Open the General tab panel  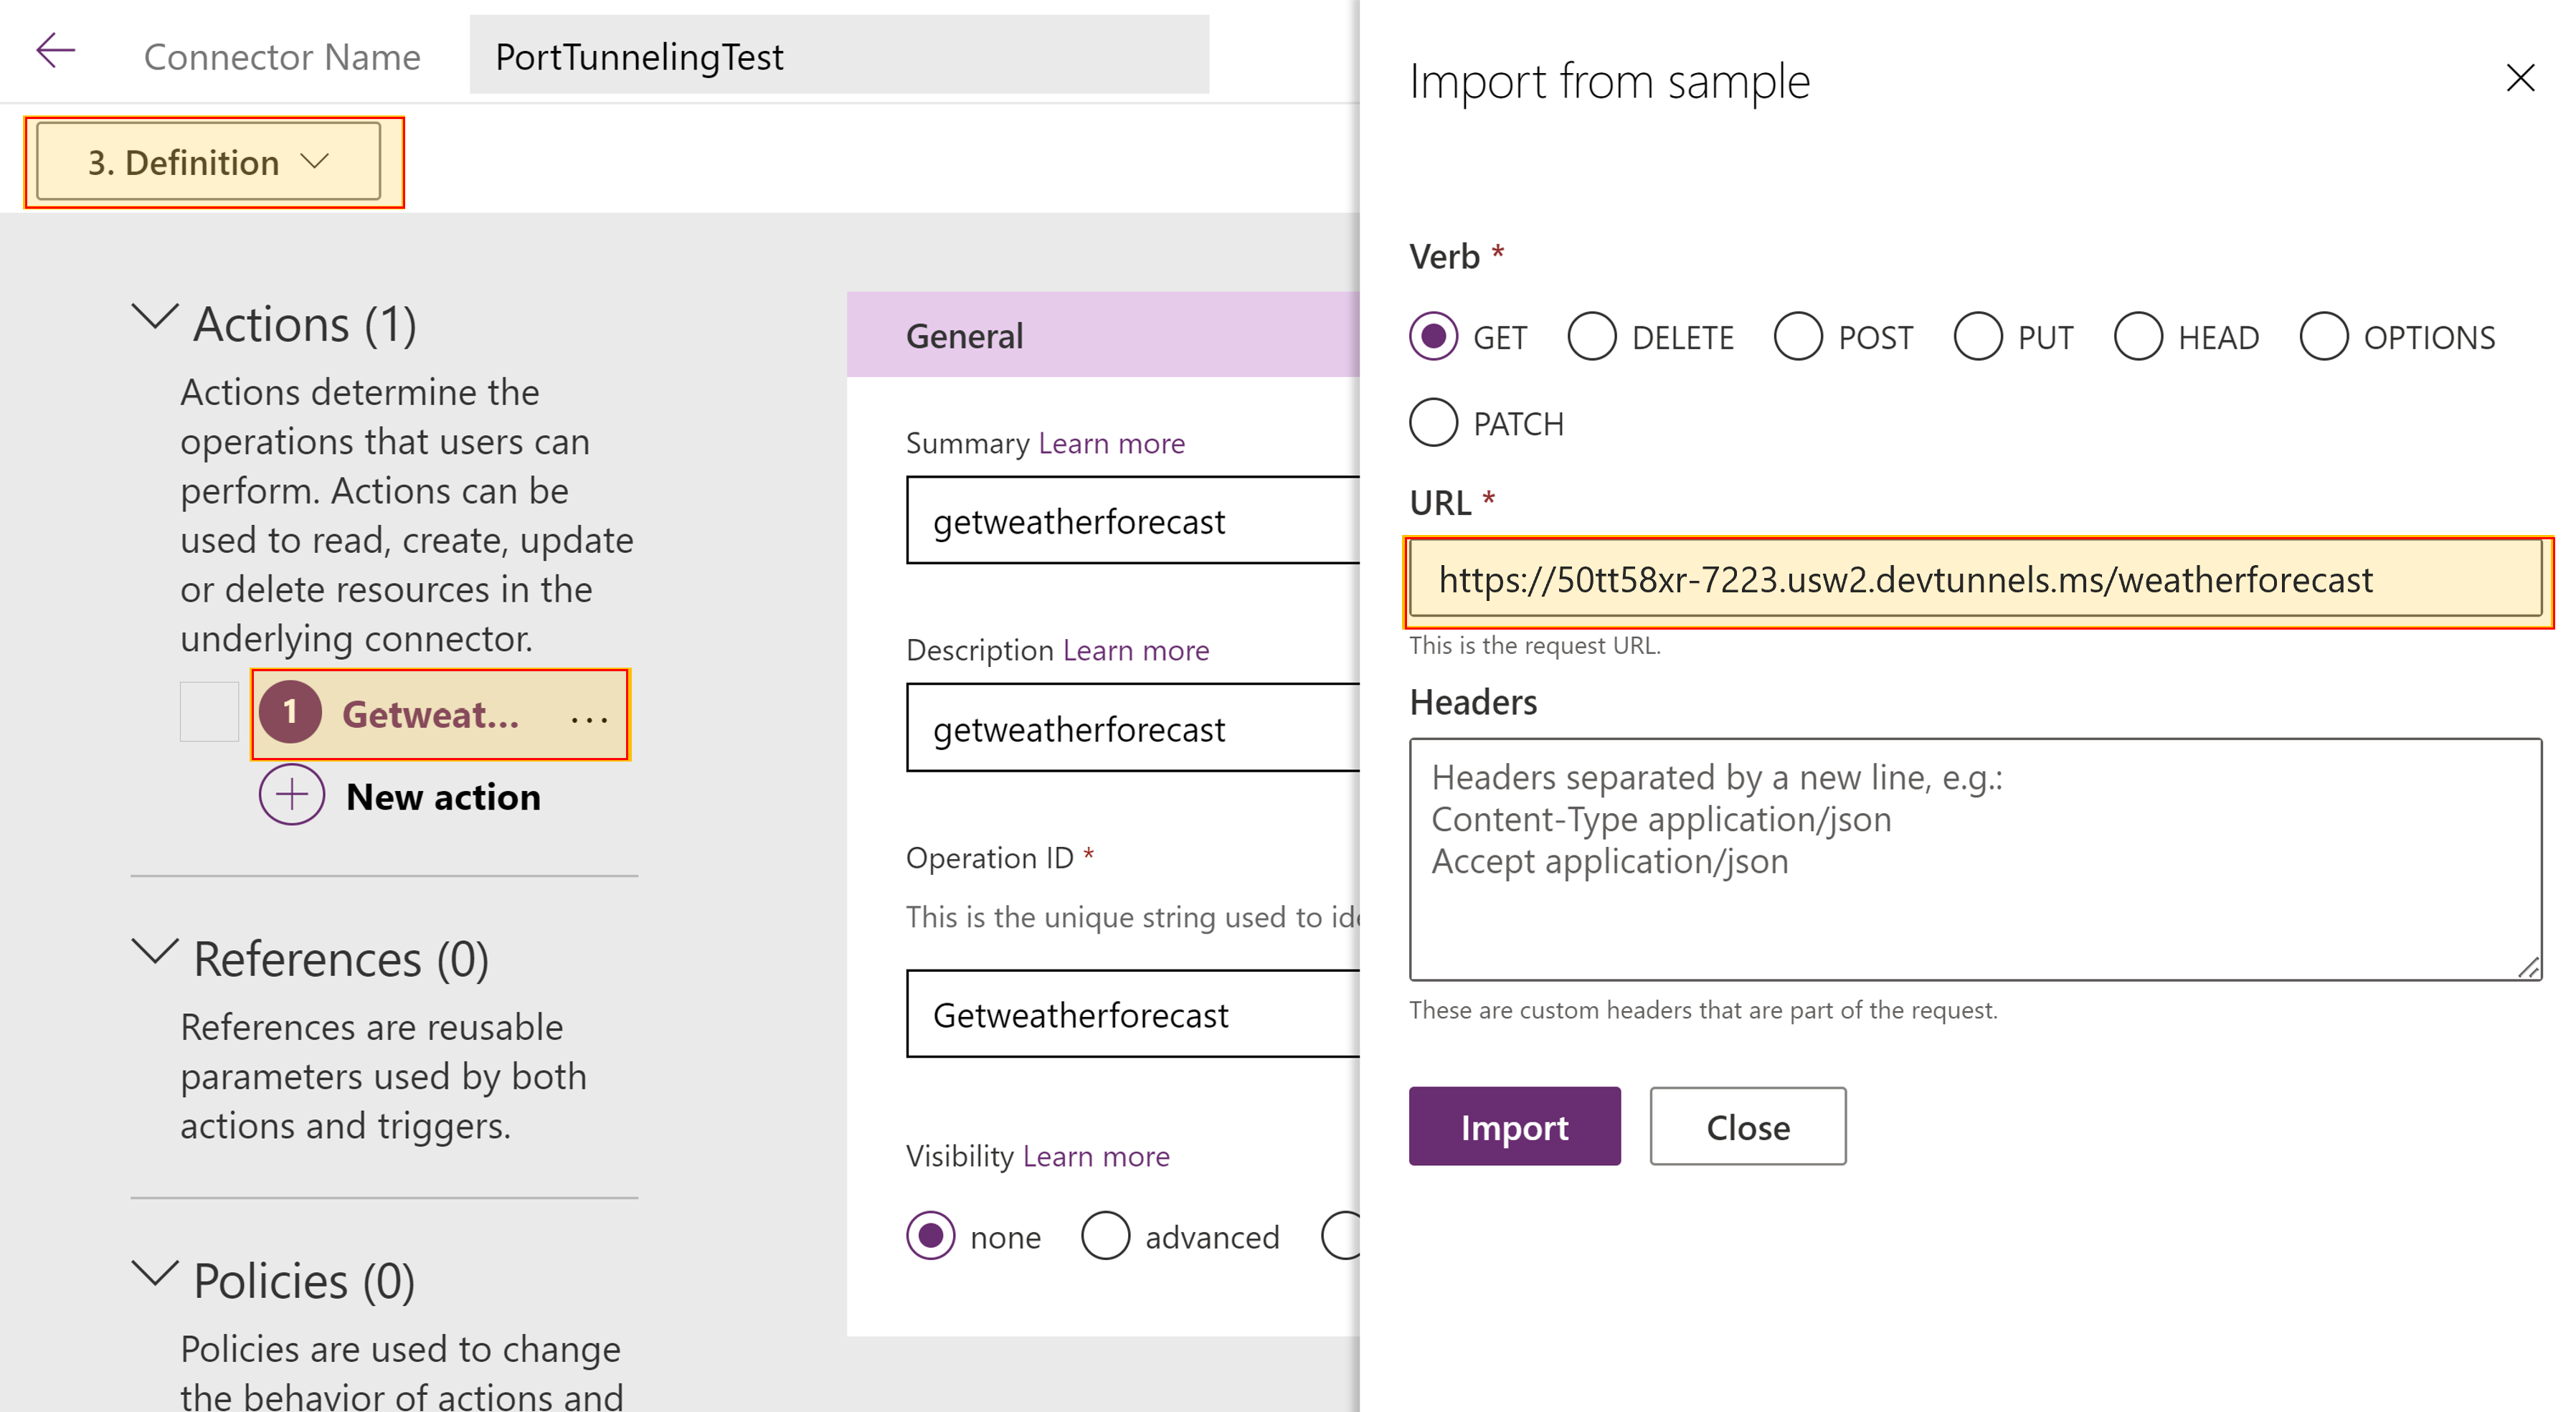click(963, 337)
